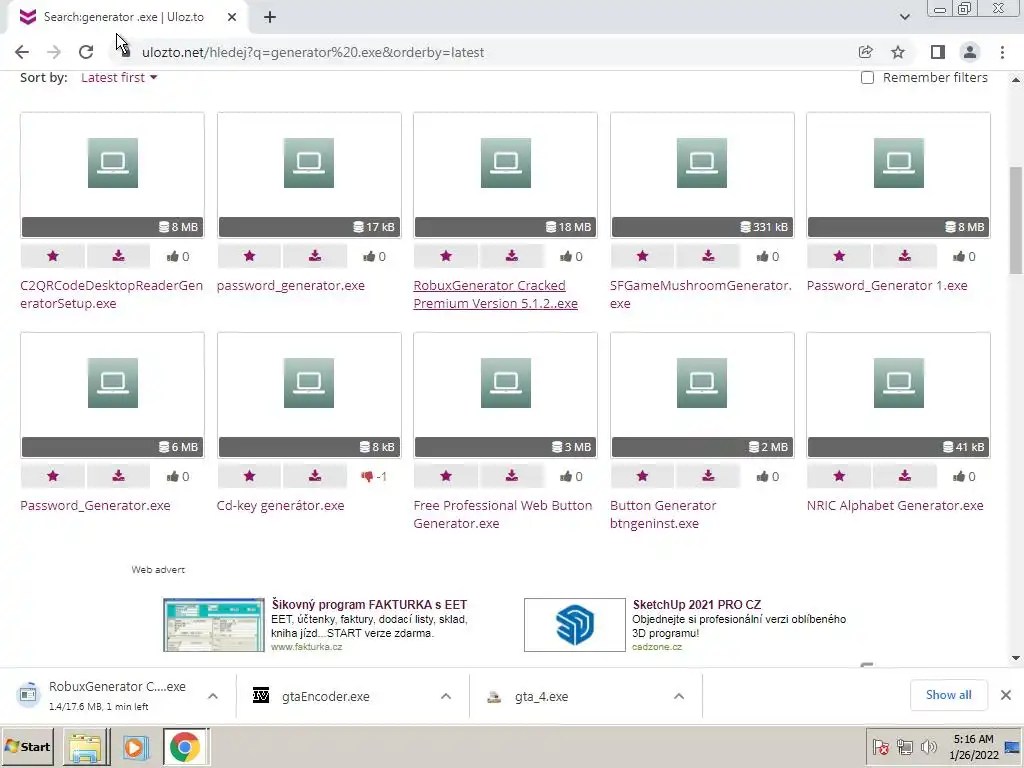Download C2QRCodeDesktopReaderGeneratorSetup.exe via download icon
The width and height of the screenshot is (1024, 768).
pos(118,256)
